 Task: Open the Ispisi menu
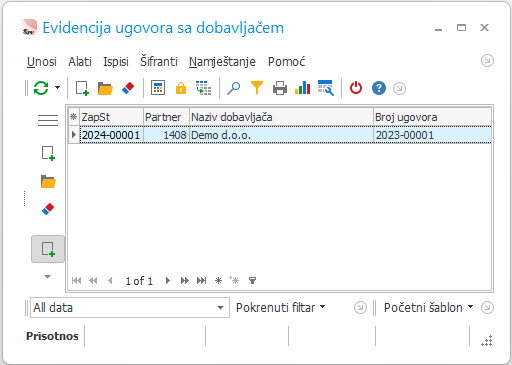[x=116, y=62]
